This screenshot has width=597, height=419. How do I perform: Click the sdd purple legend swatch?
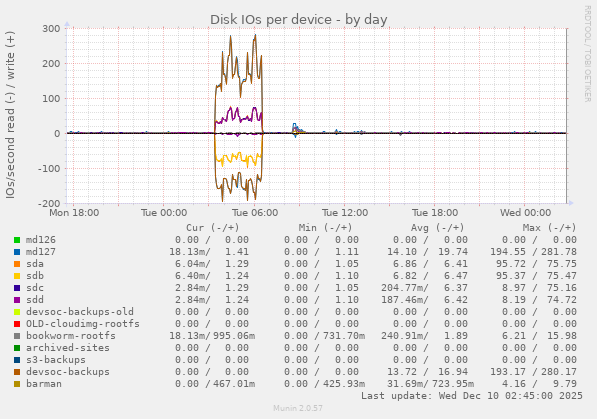(17, 300)
